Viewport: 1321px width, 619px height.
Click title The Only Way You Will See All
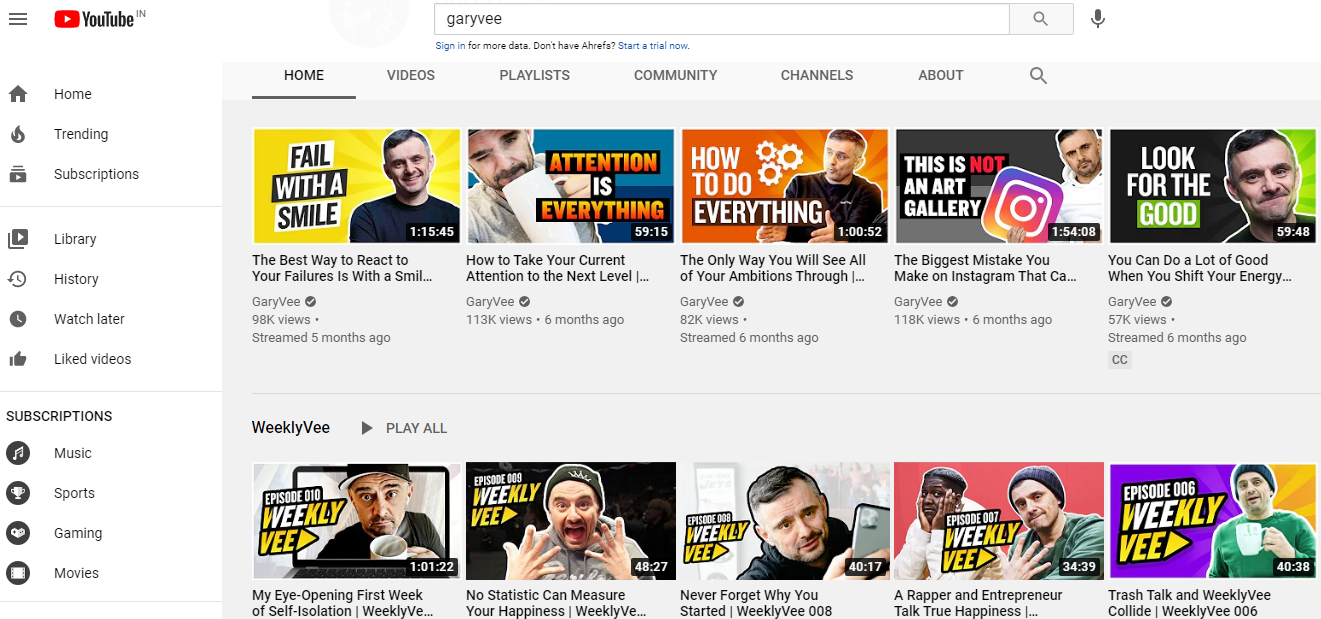pyautogui.click(x=773, y=268)
